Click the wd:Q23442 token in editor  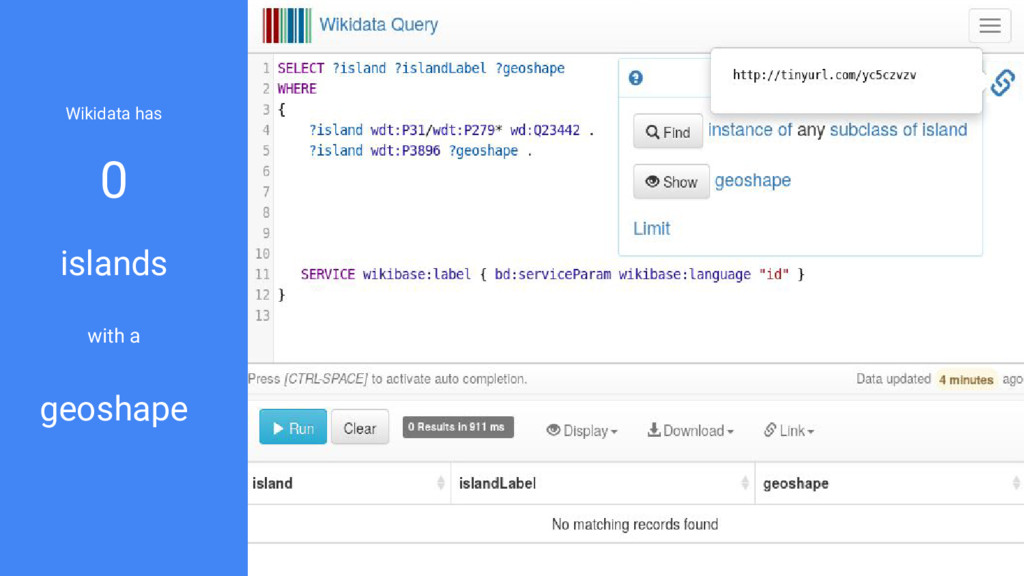pyautogui.click(x=545, y=130)
